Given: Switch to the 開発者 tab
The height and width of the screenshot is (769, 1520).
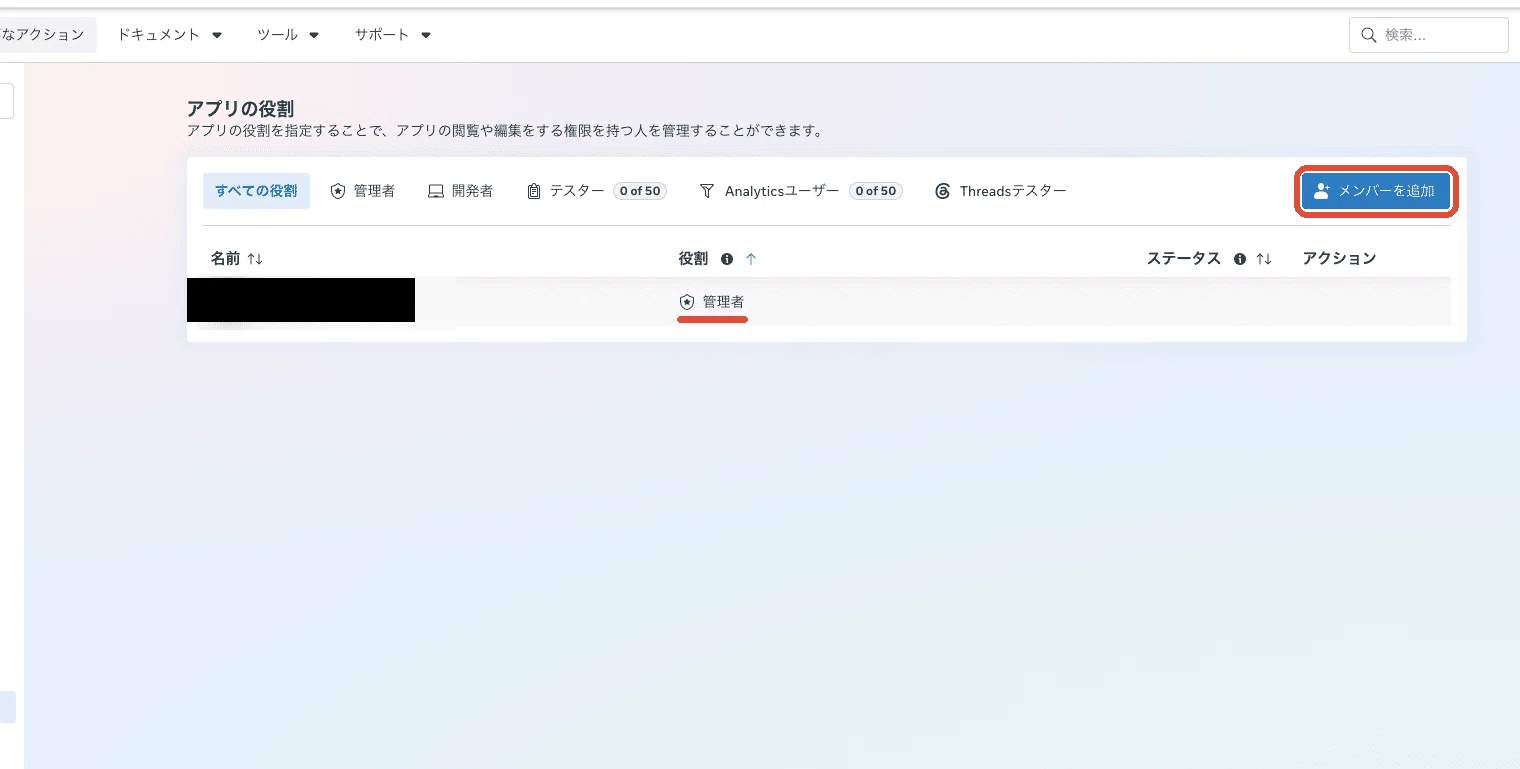Looking at the screenshot, I should point(460,191).
